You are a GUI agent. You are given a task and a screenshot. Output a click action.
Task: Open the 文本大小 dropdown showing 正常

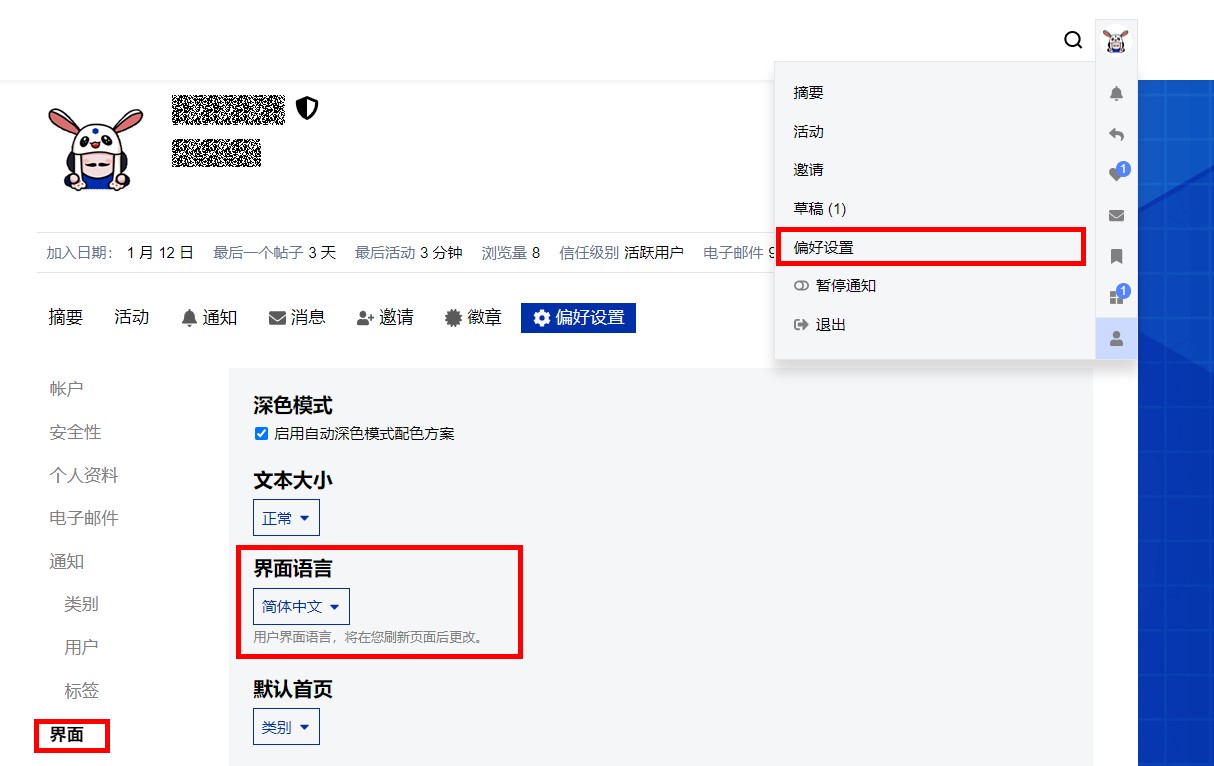pyautogui.click(x=286, y=518)
